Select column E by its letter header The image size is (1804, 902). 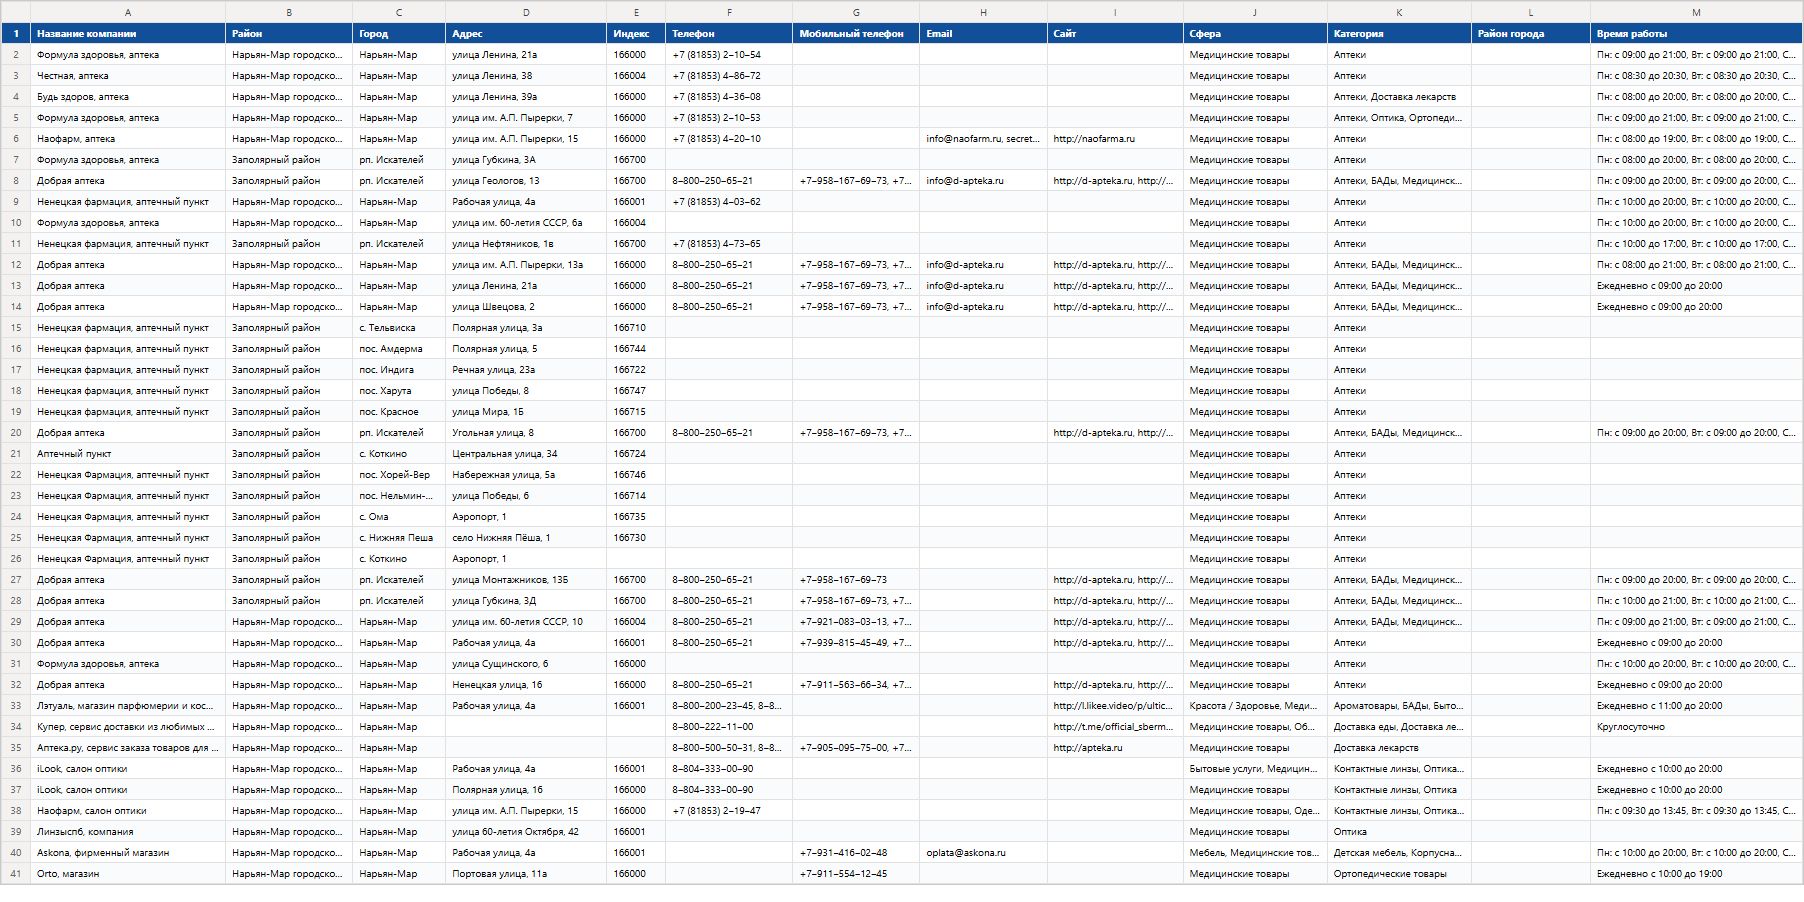click(636, 12)
